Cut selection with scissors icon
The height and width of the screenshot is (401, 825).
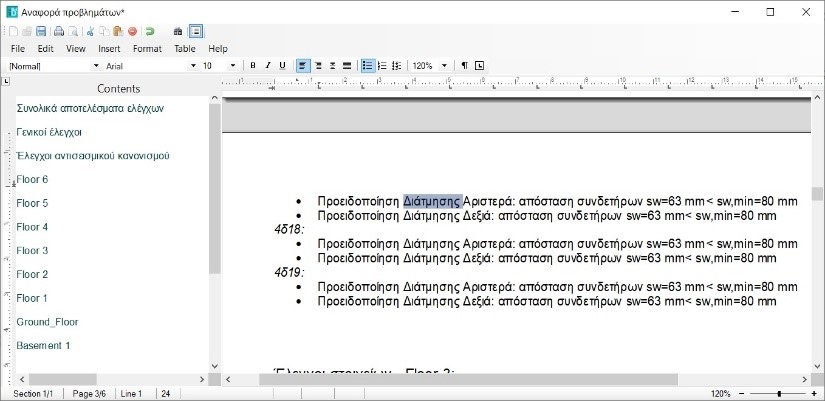(x=90, y=32)
